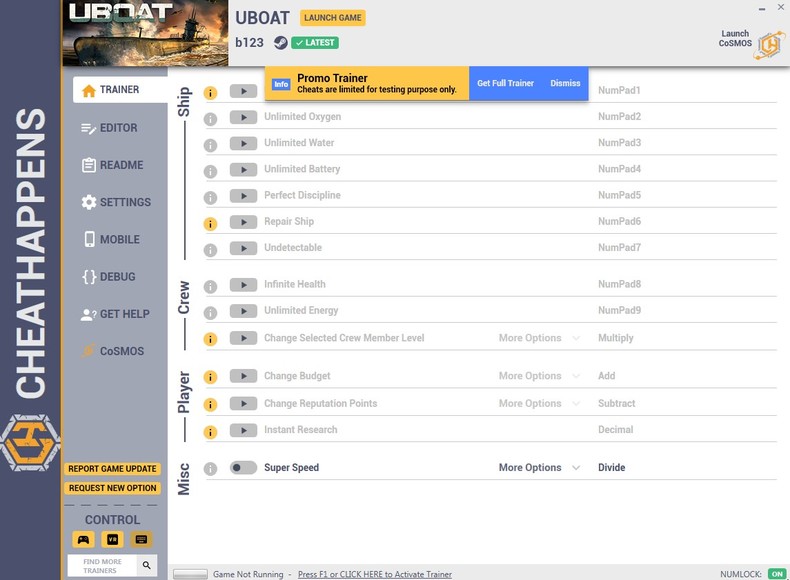Activate the Instant Research play button
The height and width of the screenshot is (580, 790).
[243, 430]
